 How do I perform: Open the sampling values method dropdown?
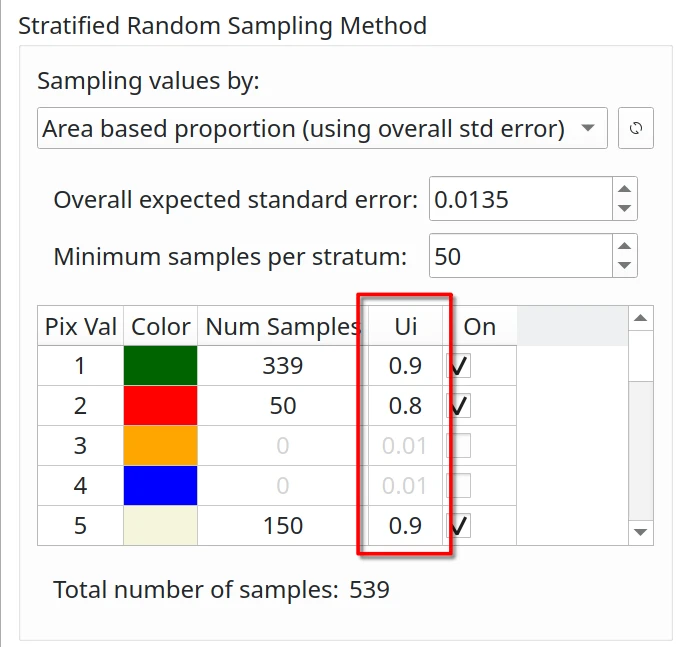coord(322,128)
